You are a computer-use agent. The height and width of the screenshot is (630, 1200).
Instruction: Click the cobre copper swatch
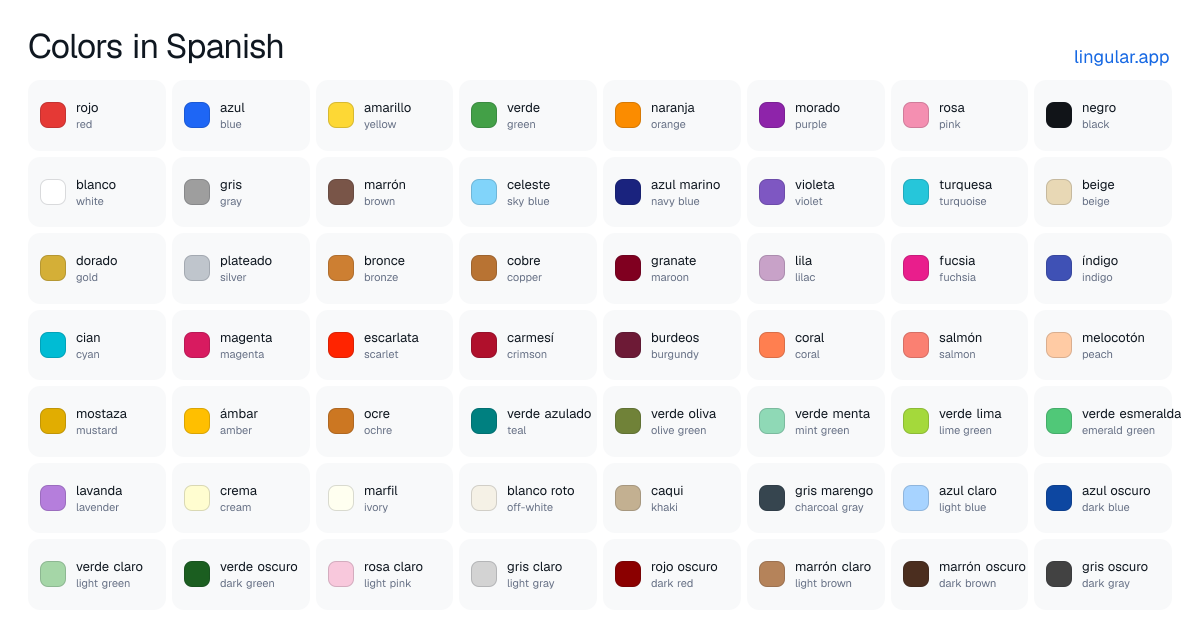[484, 268]
